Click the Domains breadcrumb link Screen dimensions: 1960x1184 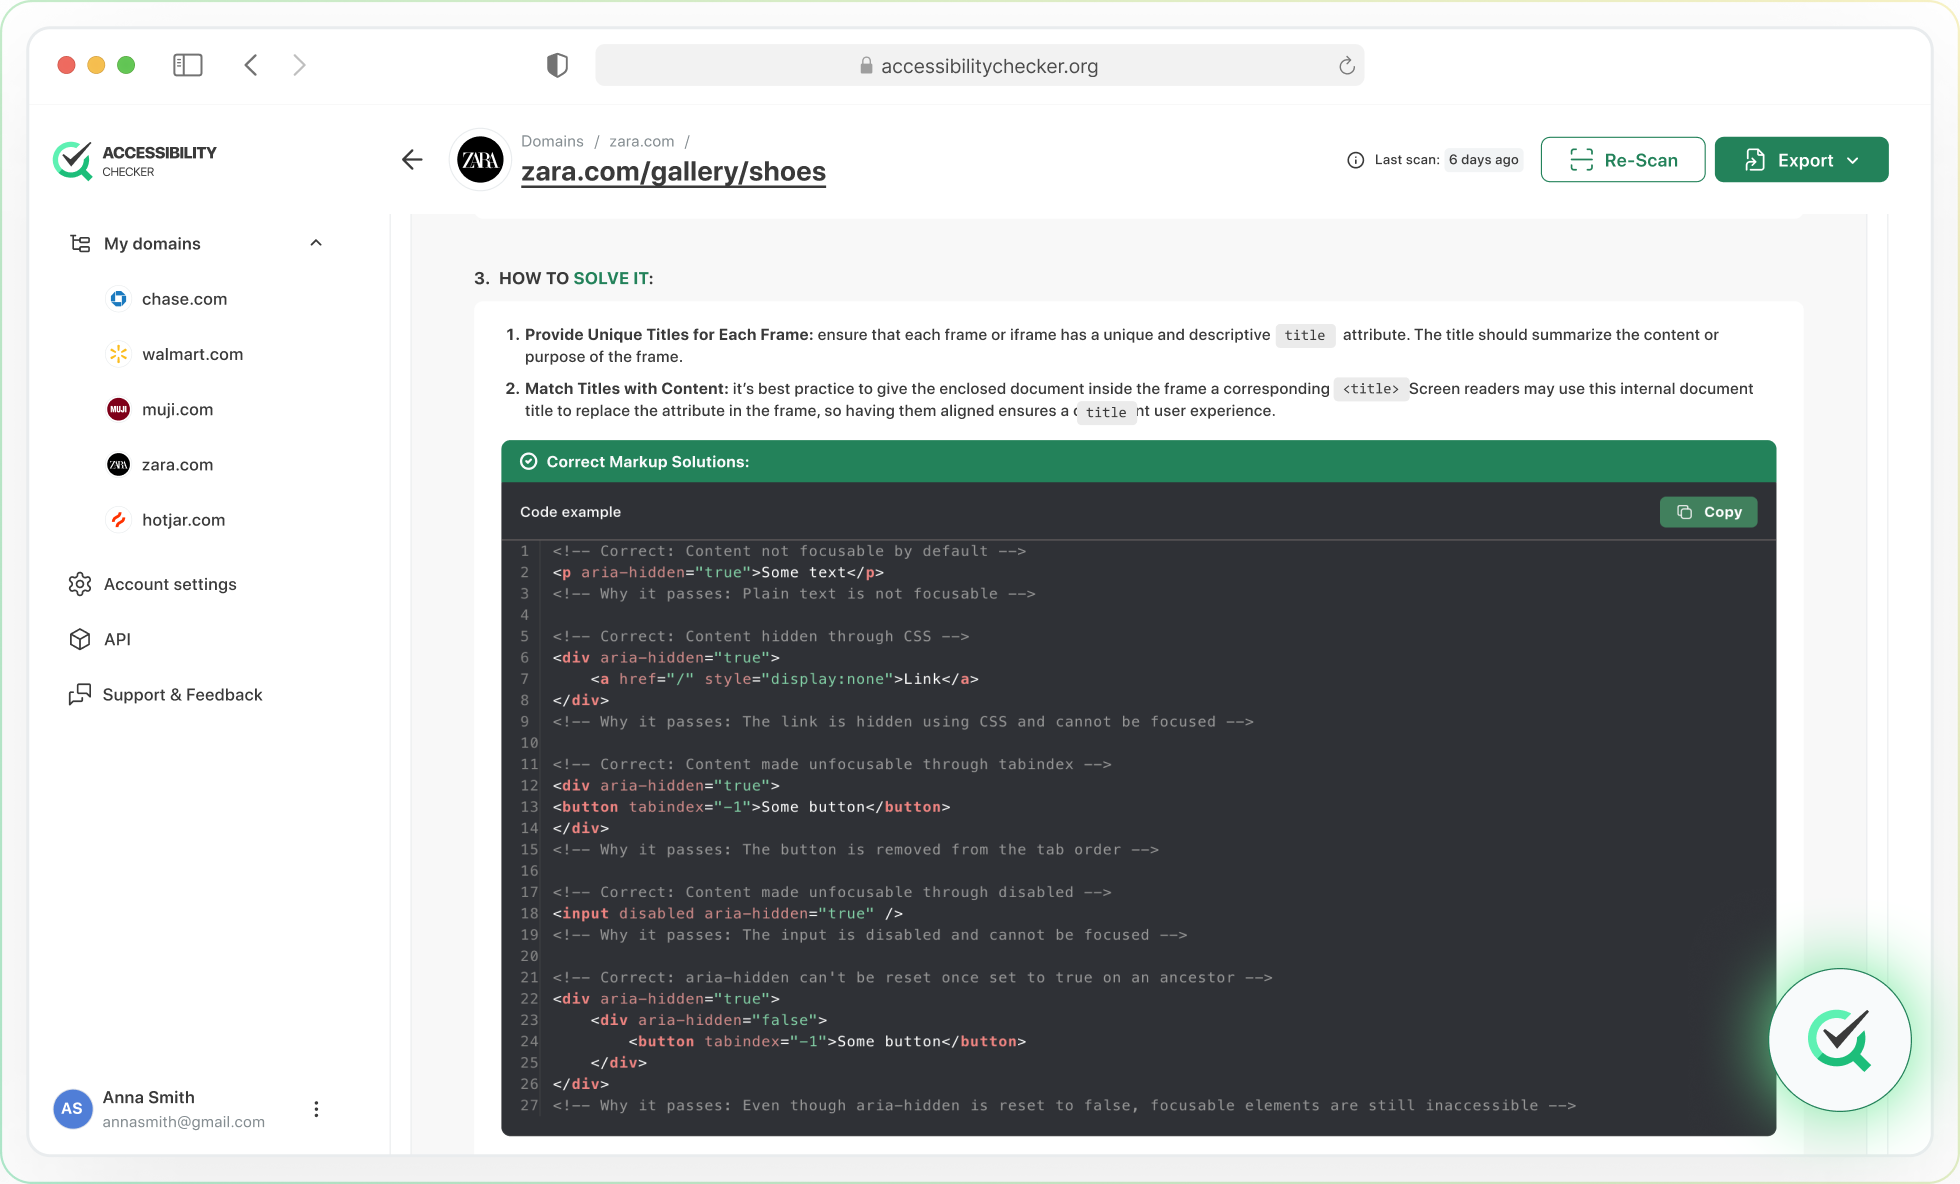click(552, 141)
